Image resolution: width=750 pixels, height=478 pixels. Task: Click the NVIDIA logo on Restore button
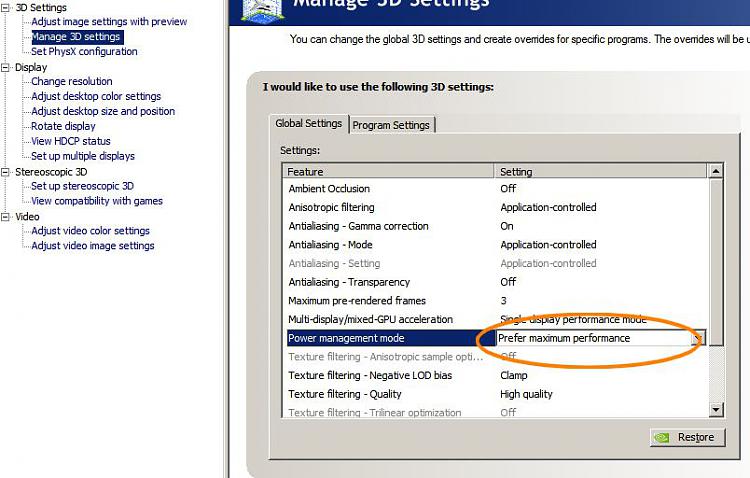tap(662, 437)
